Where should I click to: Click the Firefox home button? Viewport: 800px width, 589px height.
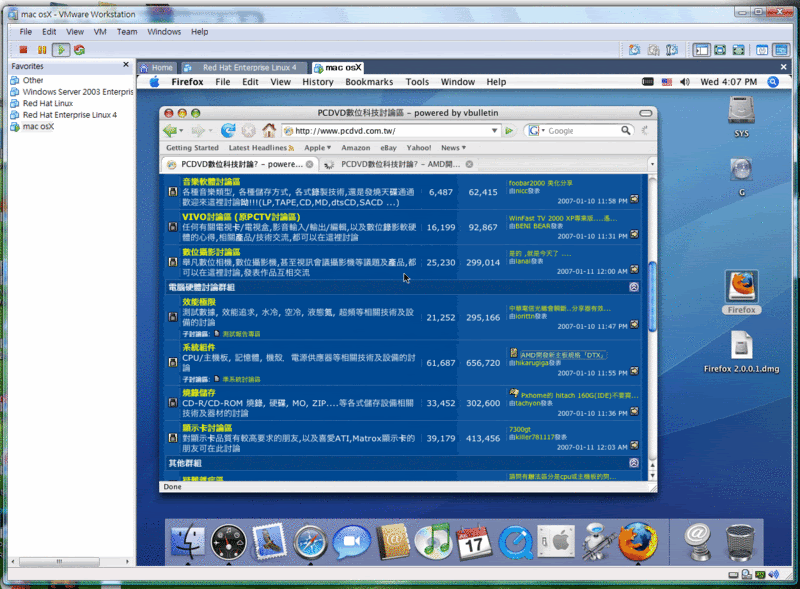point(269,131)
